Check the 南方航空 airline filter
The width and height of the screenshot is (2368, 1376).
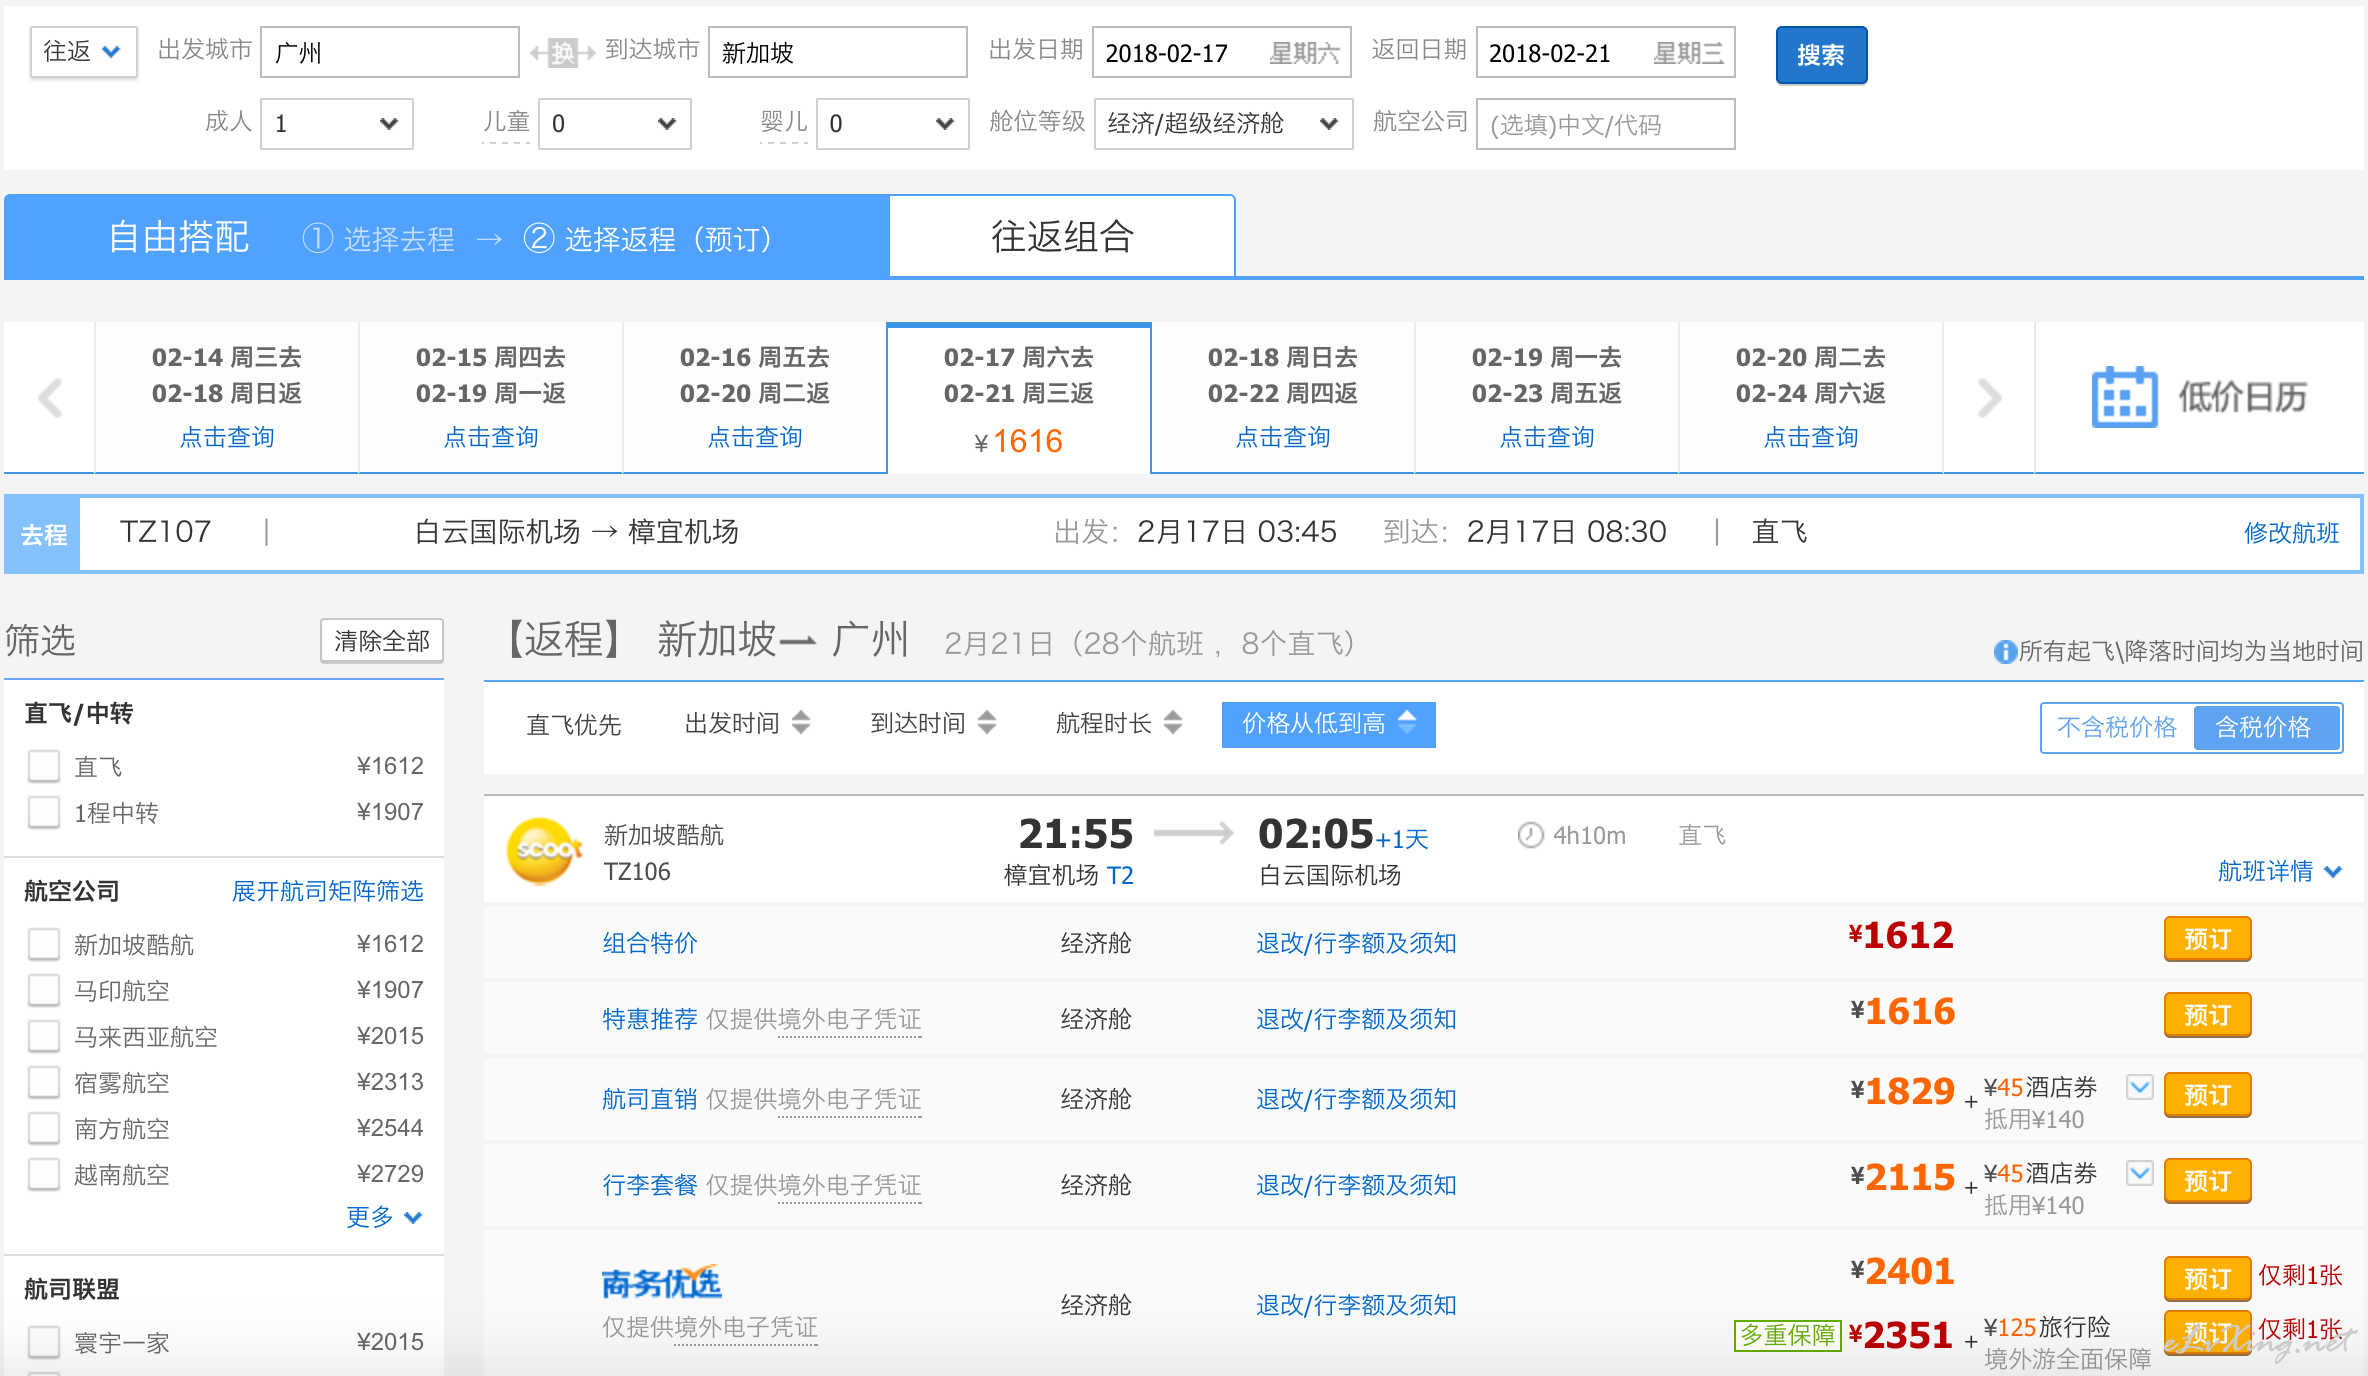click(44, 1128)
